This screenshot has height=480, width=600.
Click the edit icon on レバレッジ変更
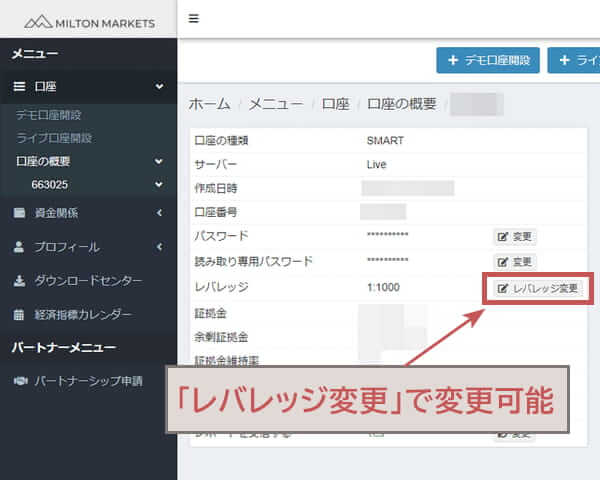502,288
